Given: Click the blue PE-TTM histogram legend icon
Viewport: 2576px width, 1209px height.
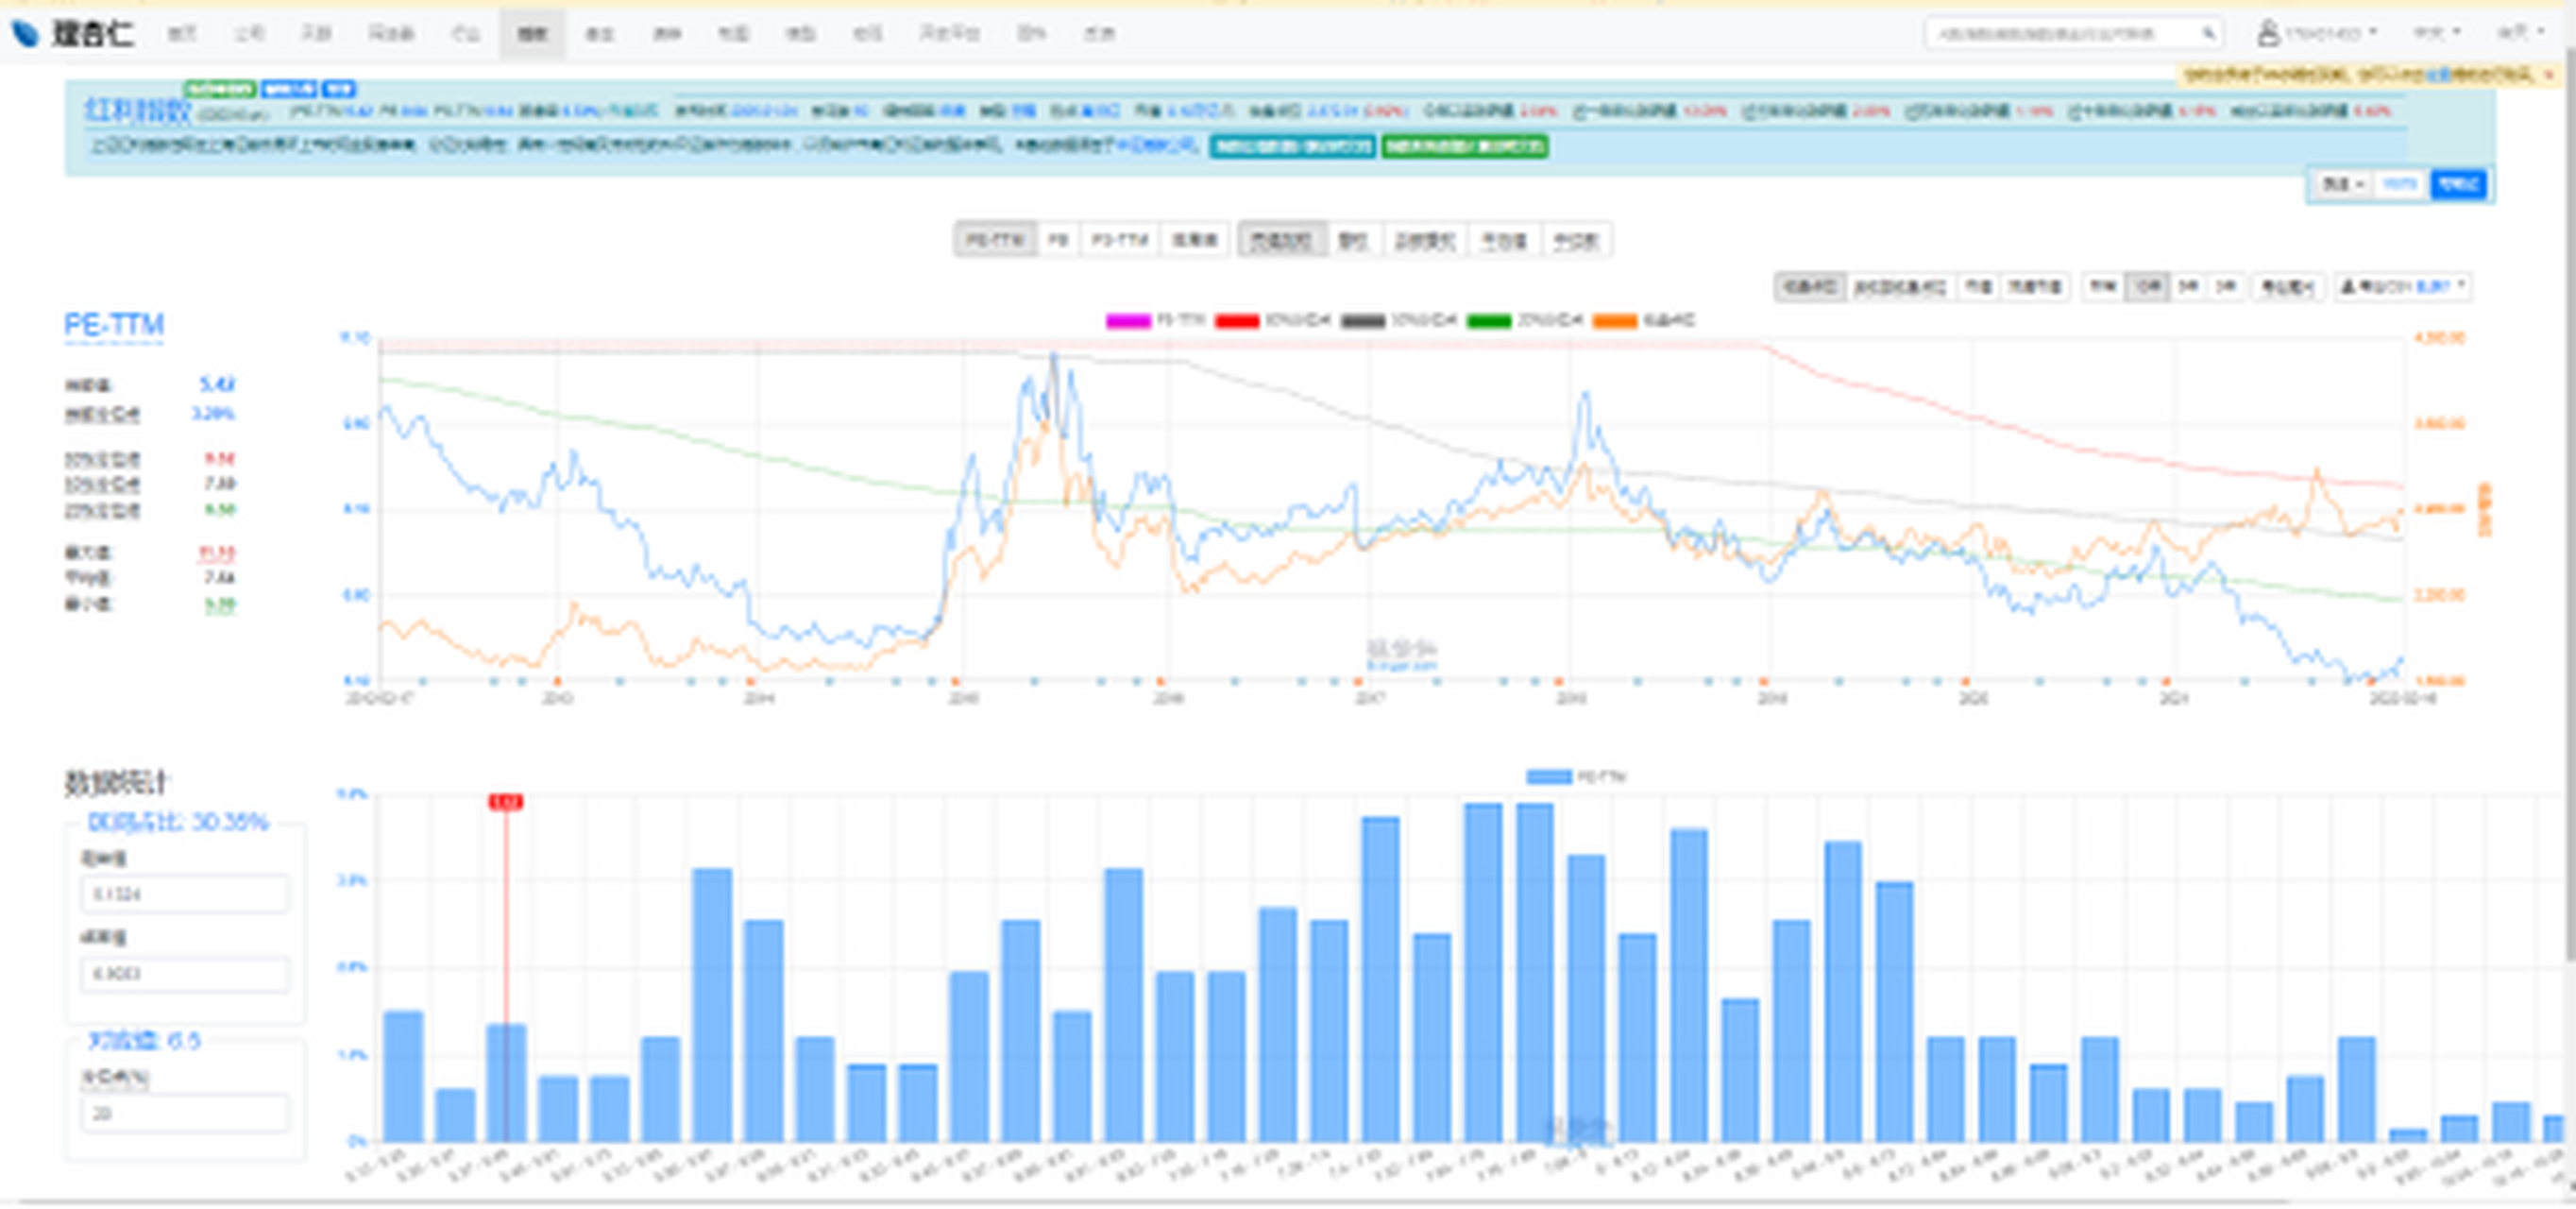Looking at the screenshot, I should [1548, 777].
